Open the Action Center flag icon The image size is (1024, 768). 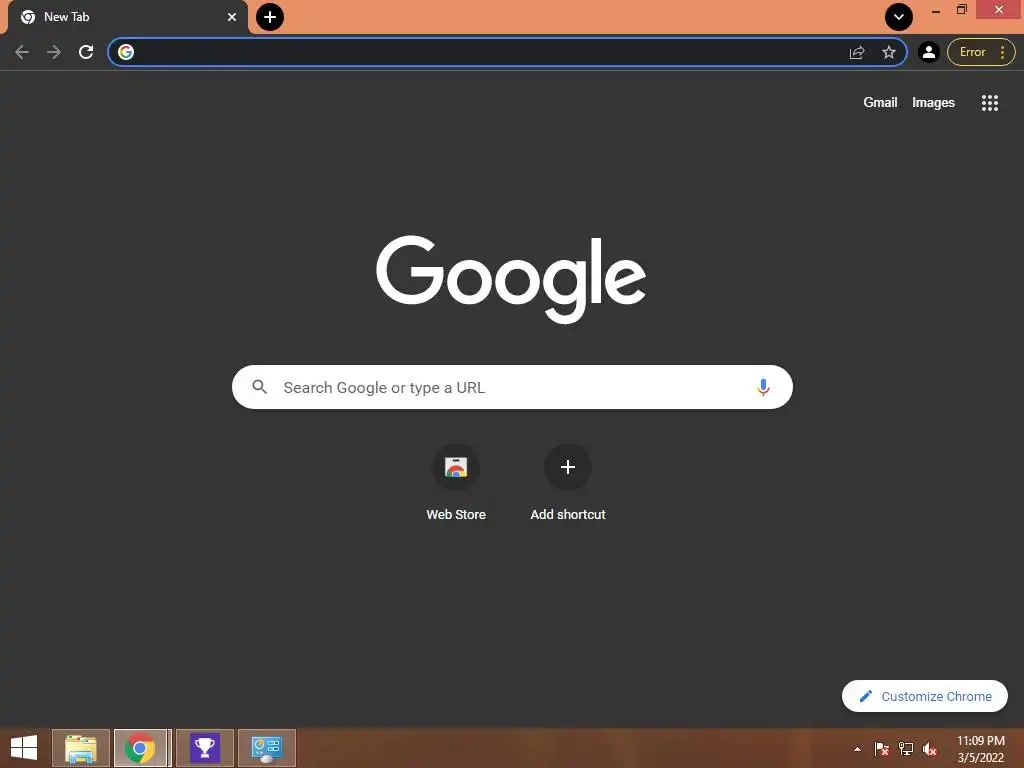click(x=882, y=749)
